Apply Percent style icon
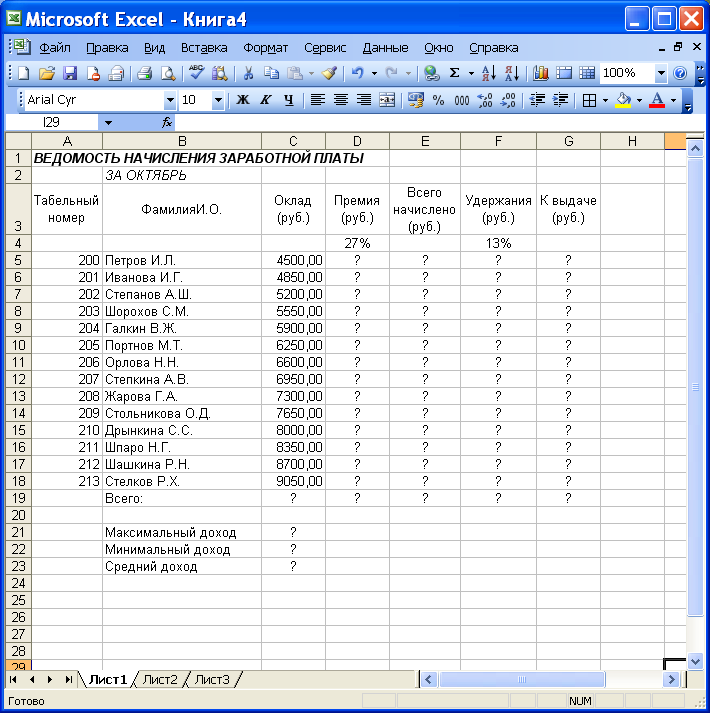Viewport: 710px width, 713px height. [438, 100]
